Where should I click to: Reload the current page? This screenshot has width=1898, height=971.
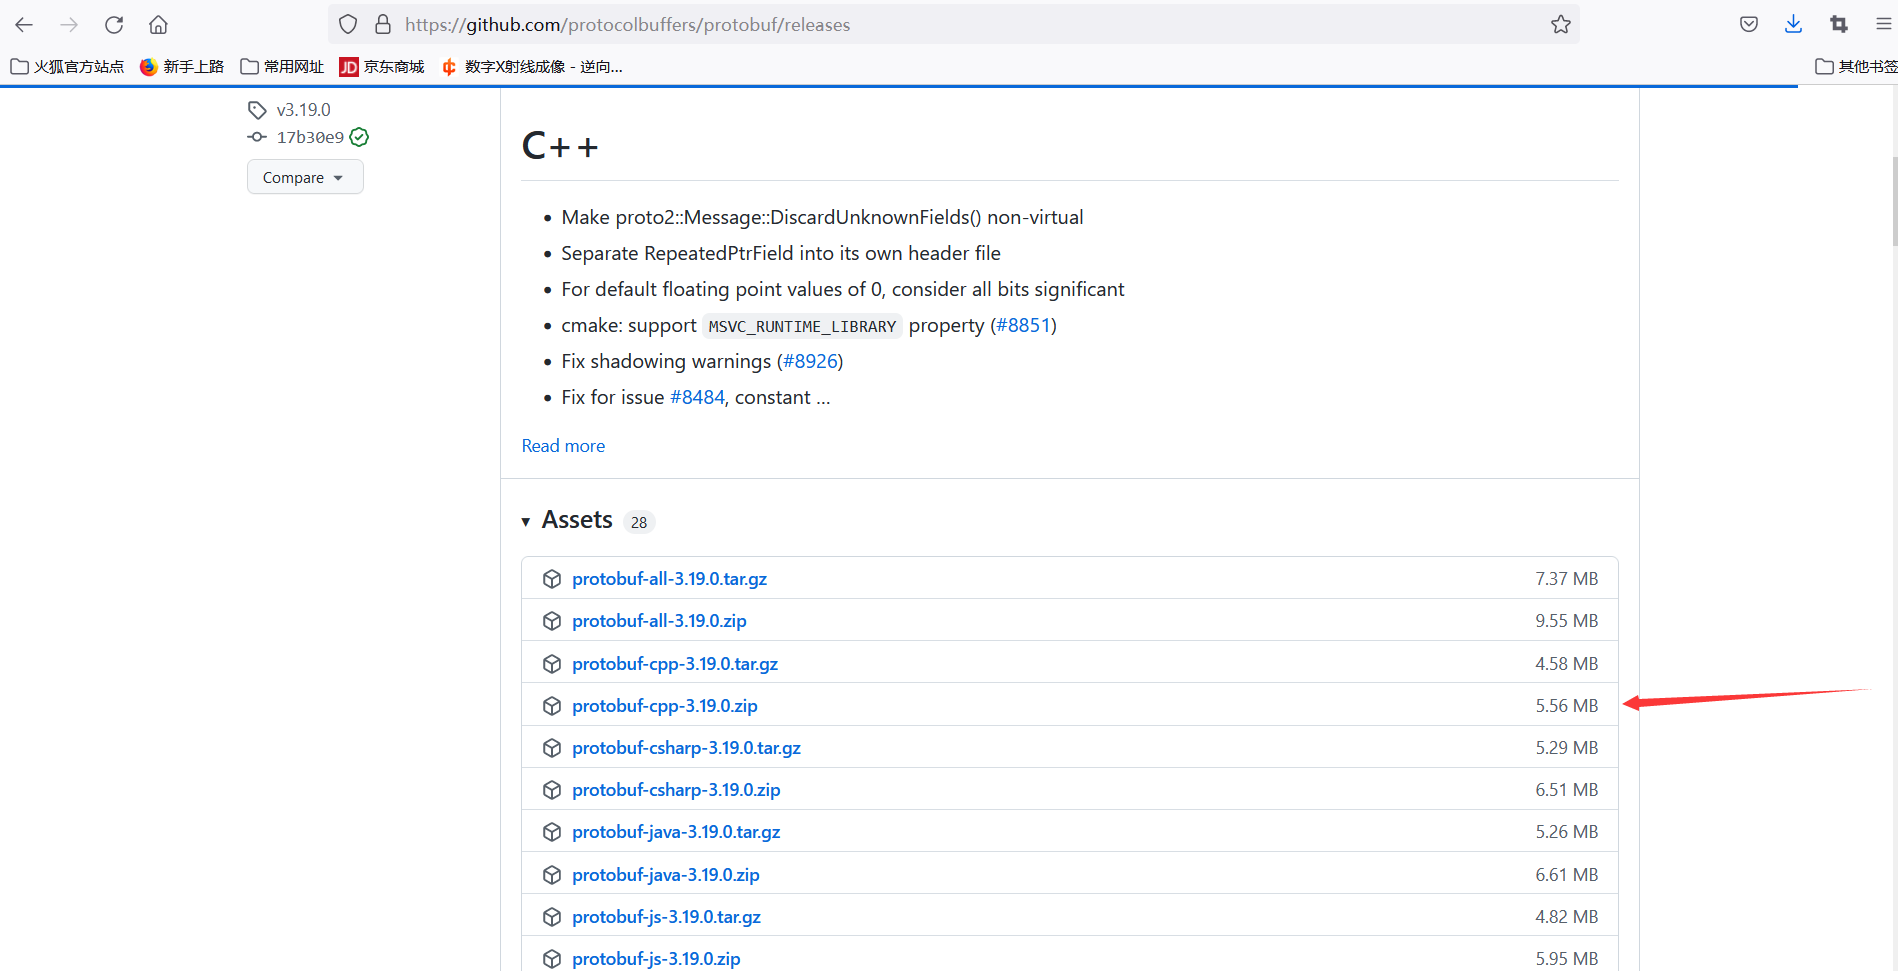pos(113,24)
